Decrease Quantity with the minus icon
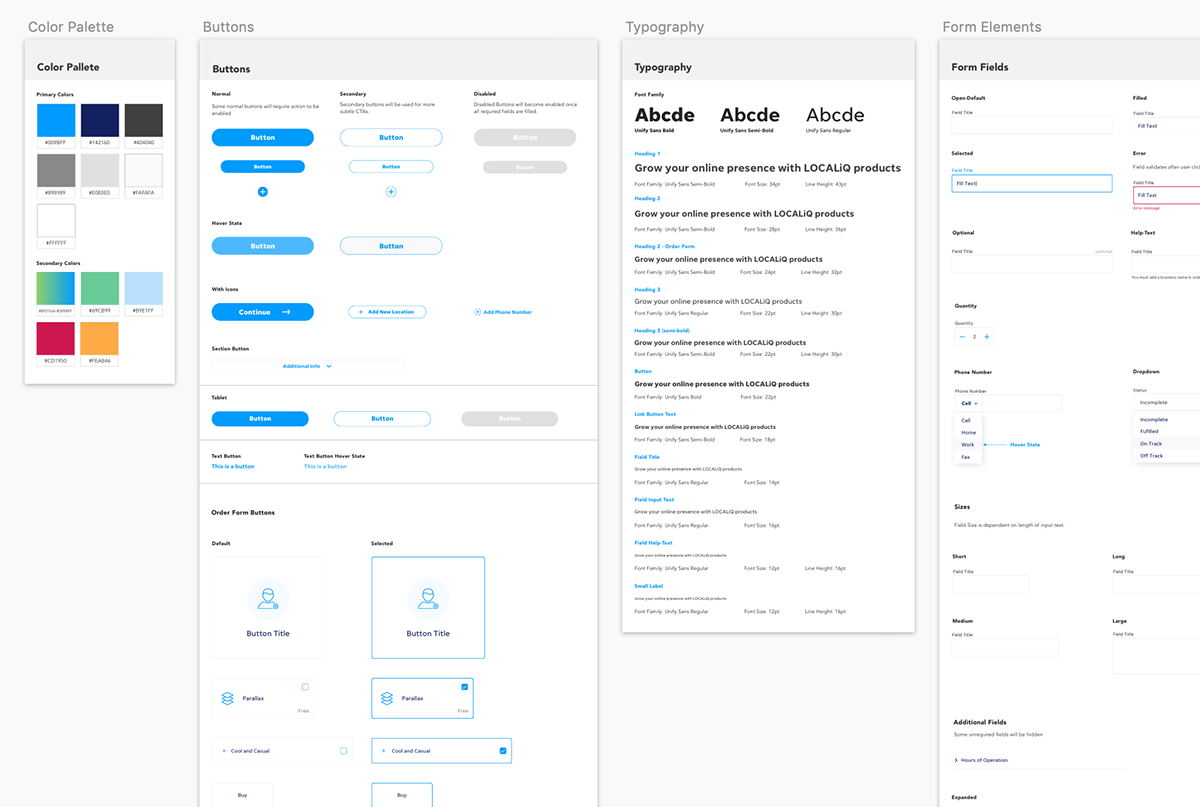This screenshot has width=1200, height=807. point(962,337)
